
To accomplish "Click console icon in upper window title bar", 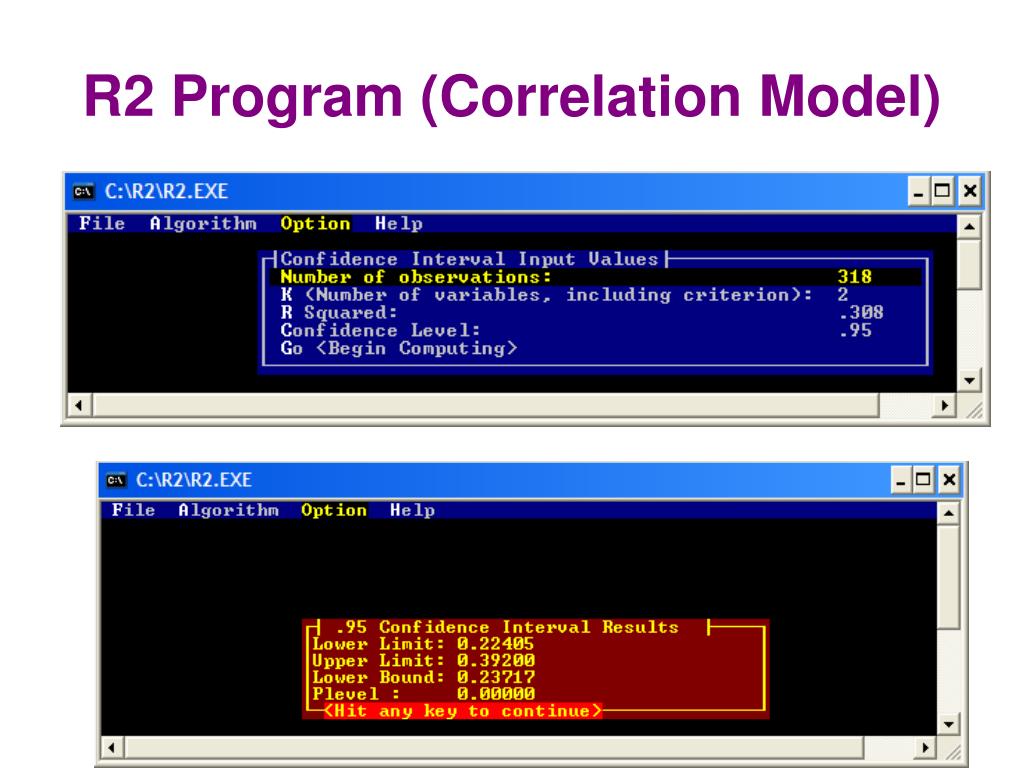I will [x=84, y=191].
